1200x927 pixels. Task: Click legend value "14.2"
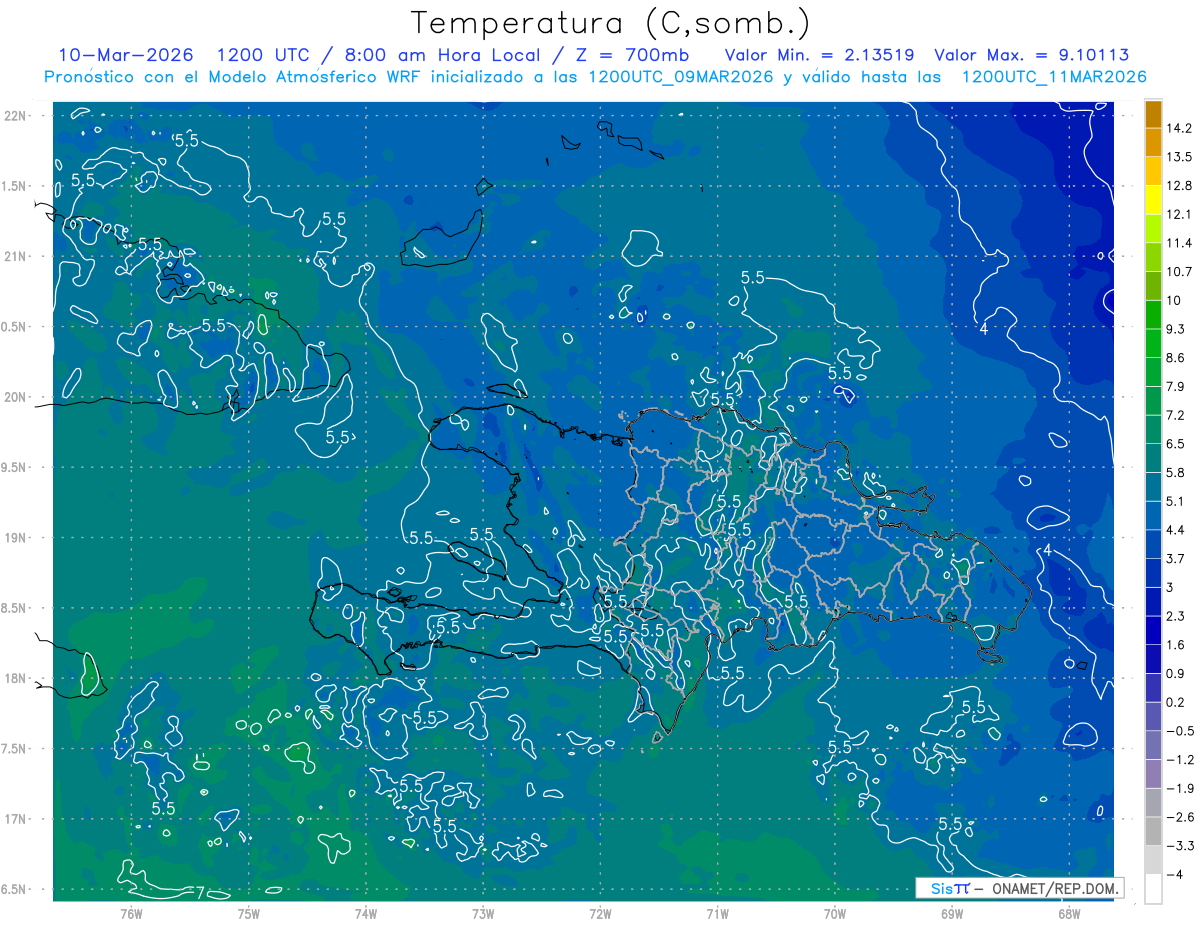(x=1180, y=128)
